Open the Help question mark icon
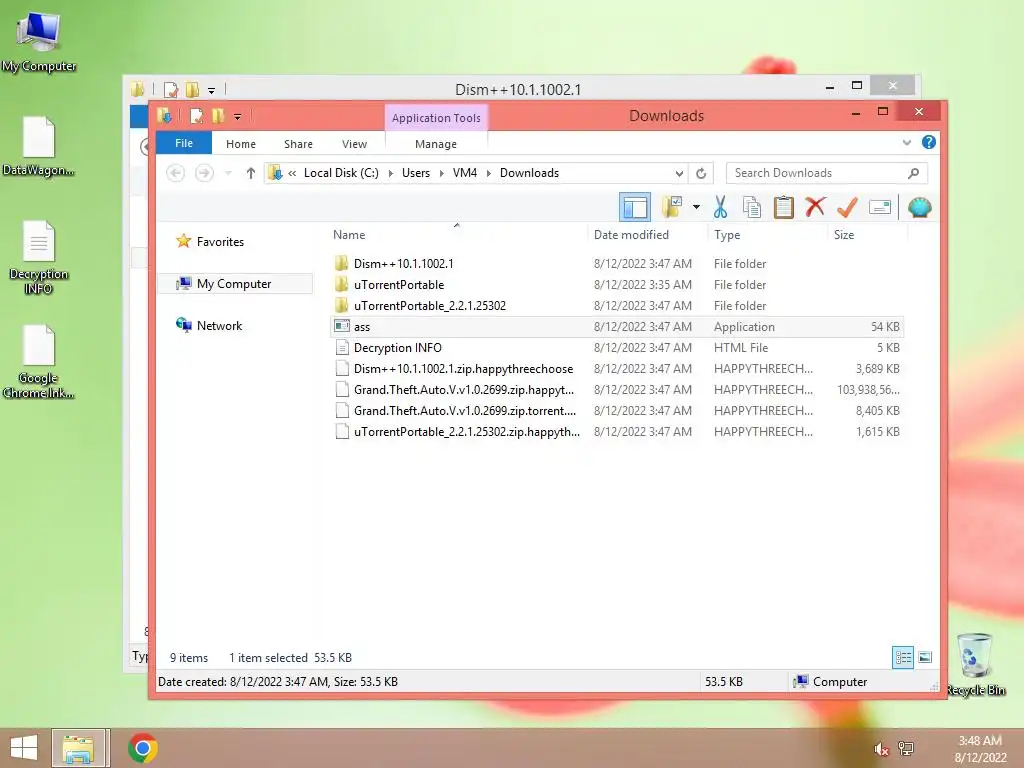The height and width of the screenshot is (768, 1024). pyautogui.click(x=928, y=142)
